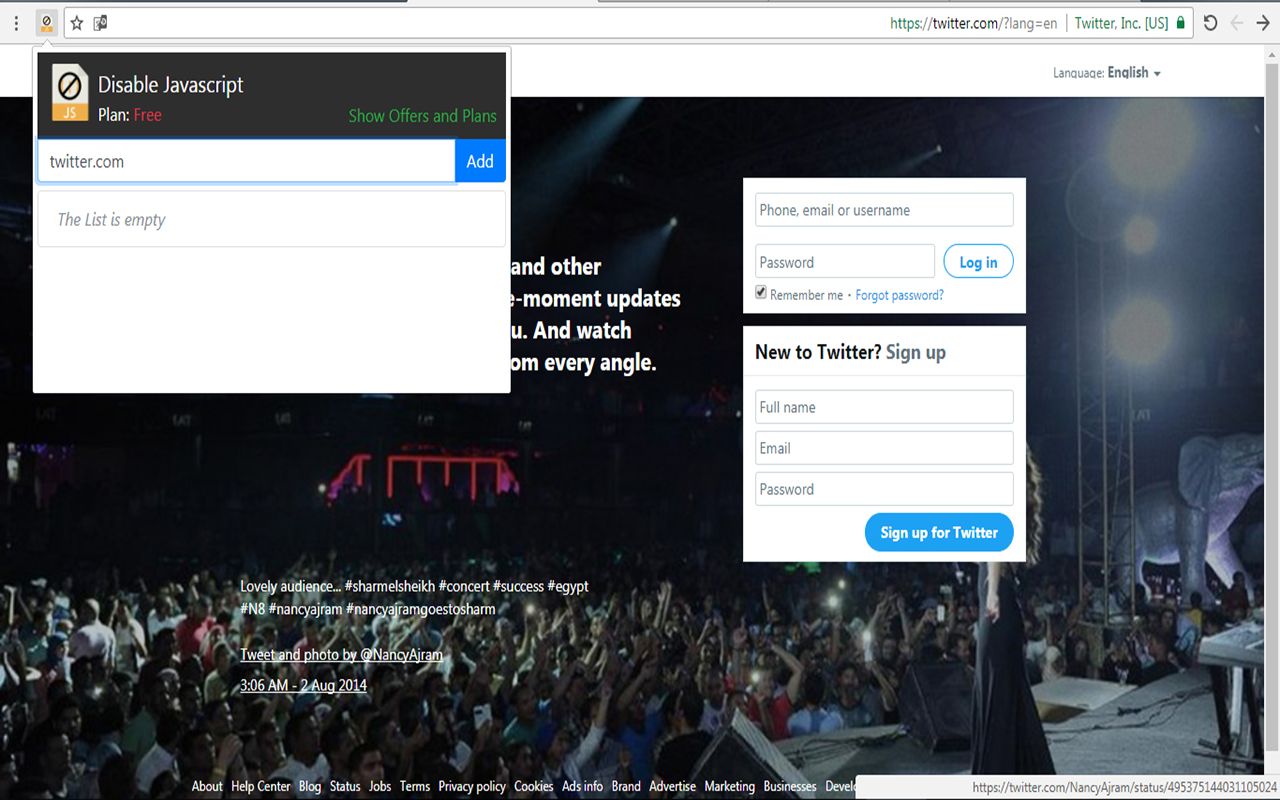The width and height of the screenshot is (1280, 800).
Task: Go forward using the forward arrow
Action: pyautogui.click(x=1263, y=23)
